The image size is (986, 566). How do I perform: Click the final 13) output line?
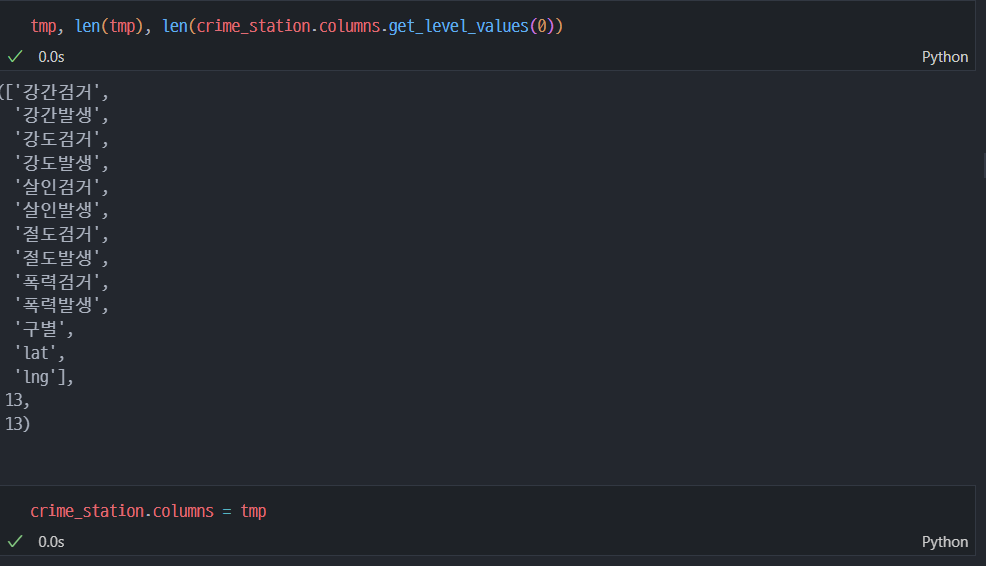[18, 424]
